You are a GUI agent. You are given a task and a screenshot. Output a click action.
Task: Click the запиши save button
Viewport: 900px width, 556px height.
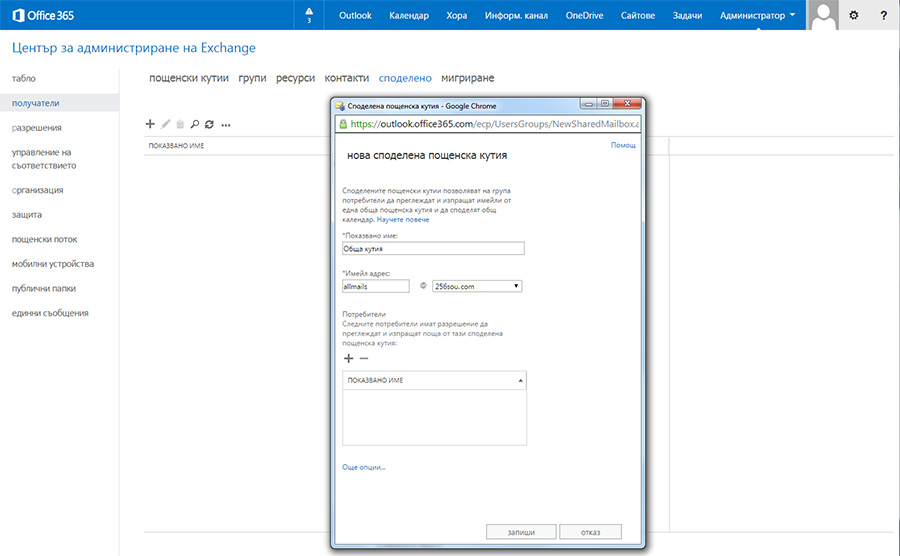coord(521,532)
